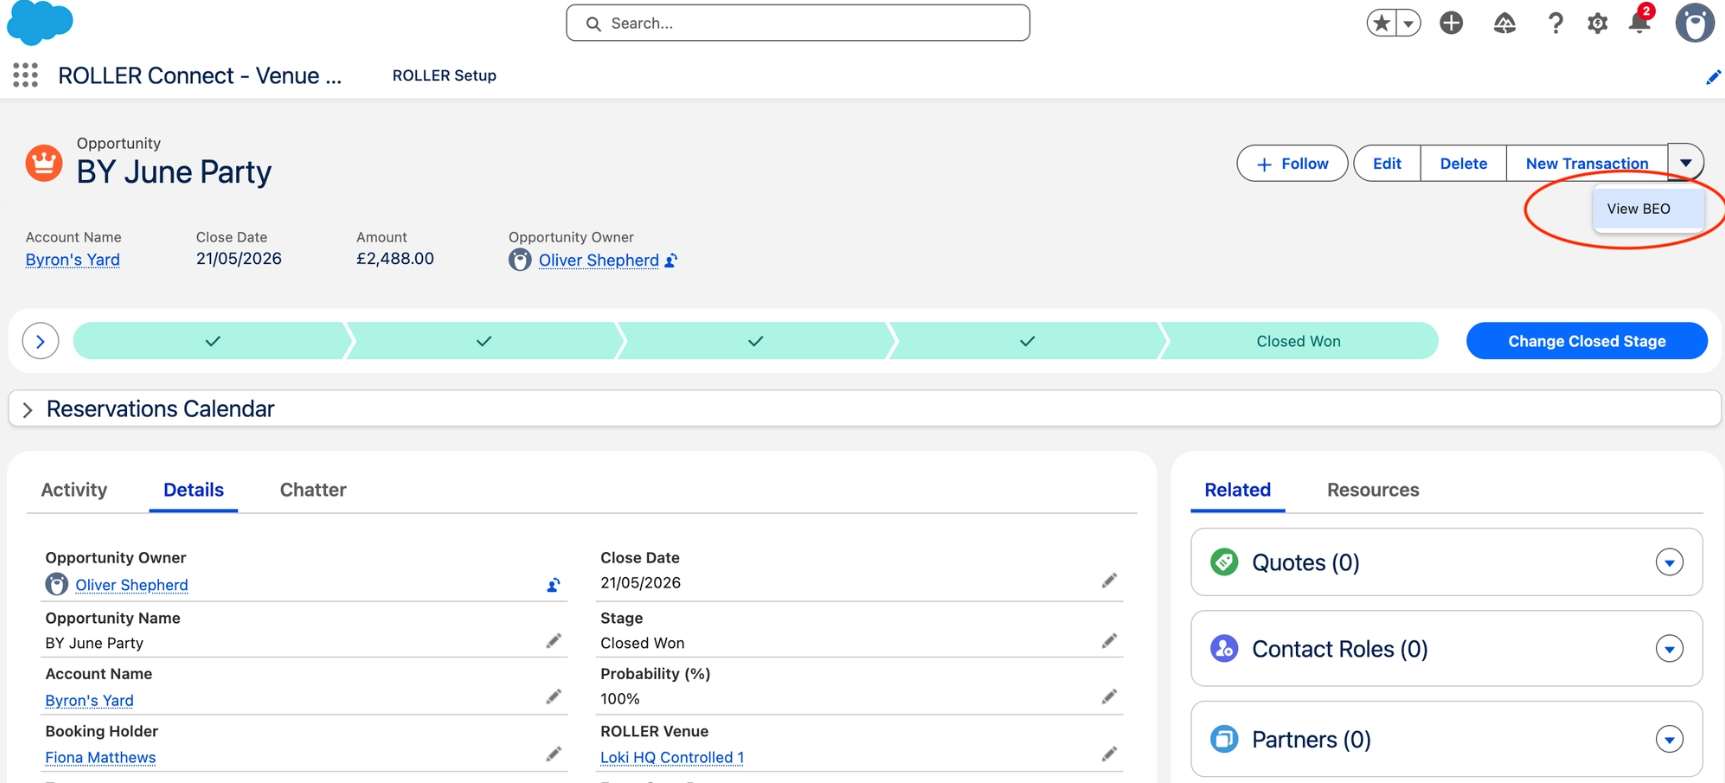Click the £2,488.00 amount value
This screenshot has width=1725, height=783.
(x=395, y=259)
